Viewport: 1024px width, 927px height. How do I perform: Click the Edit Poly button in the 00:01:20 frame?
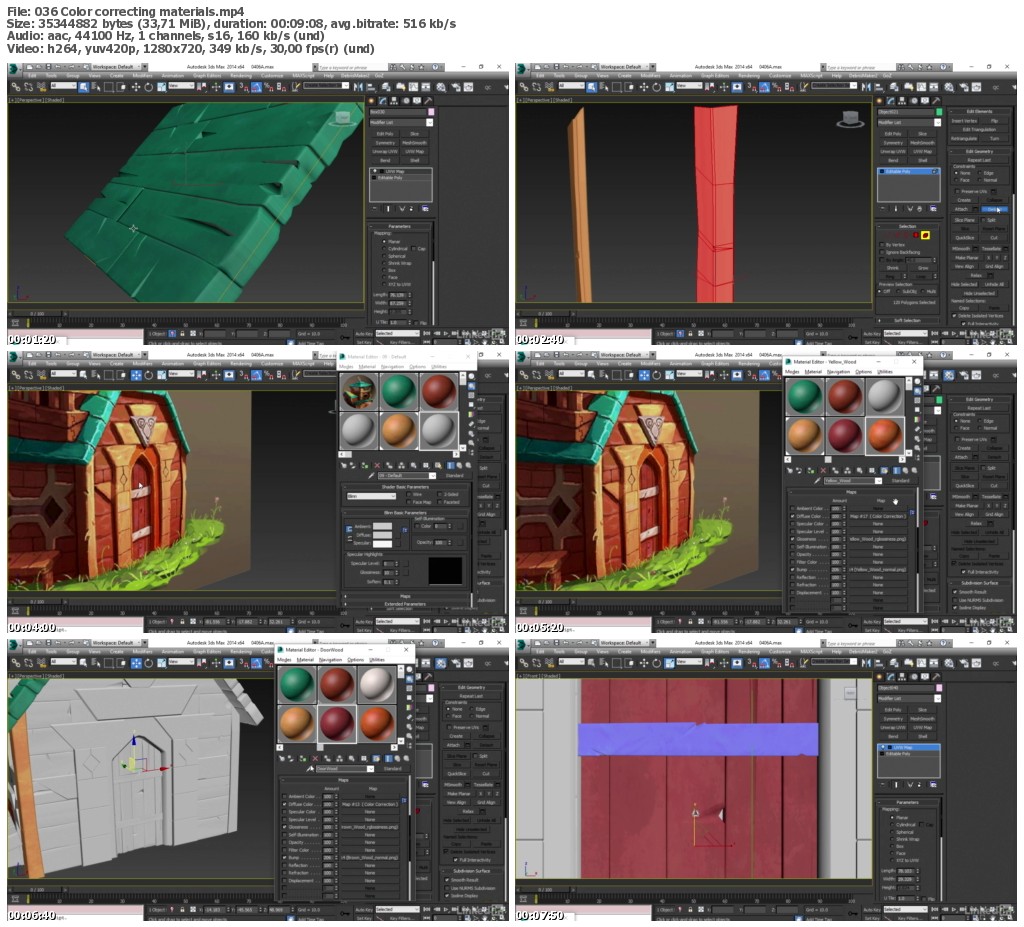click(x=385, y=133)
